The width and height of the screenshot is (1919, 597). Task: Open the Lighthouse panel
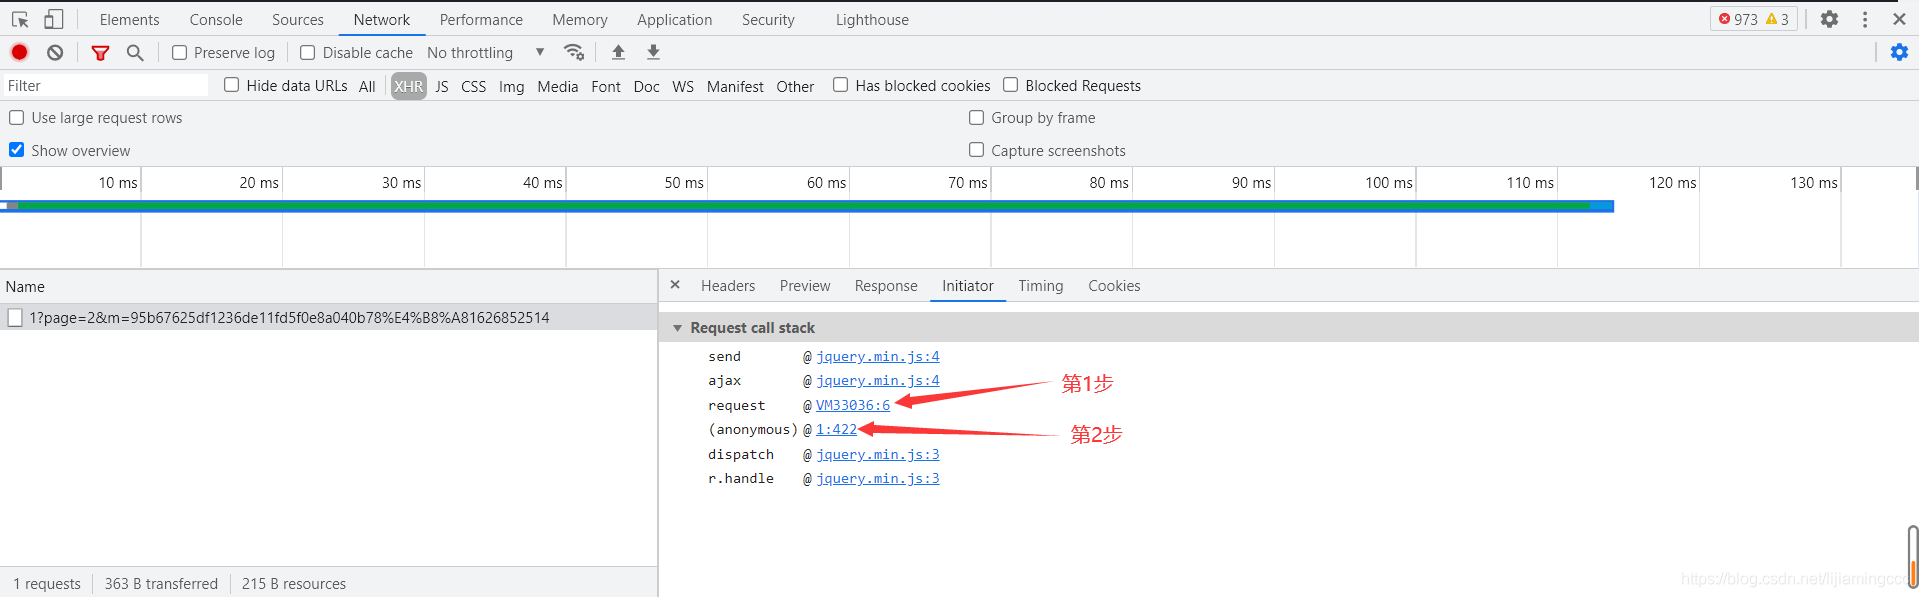[872, 19]
